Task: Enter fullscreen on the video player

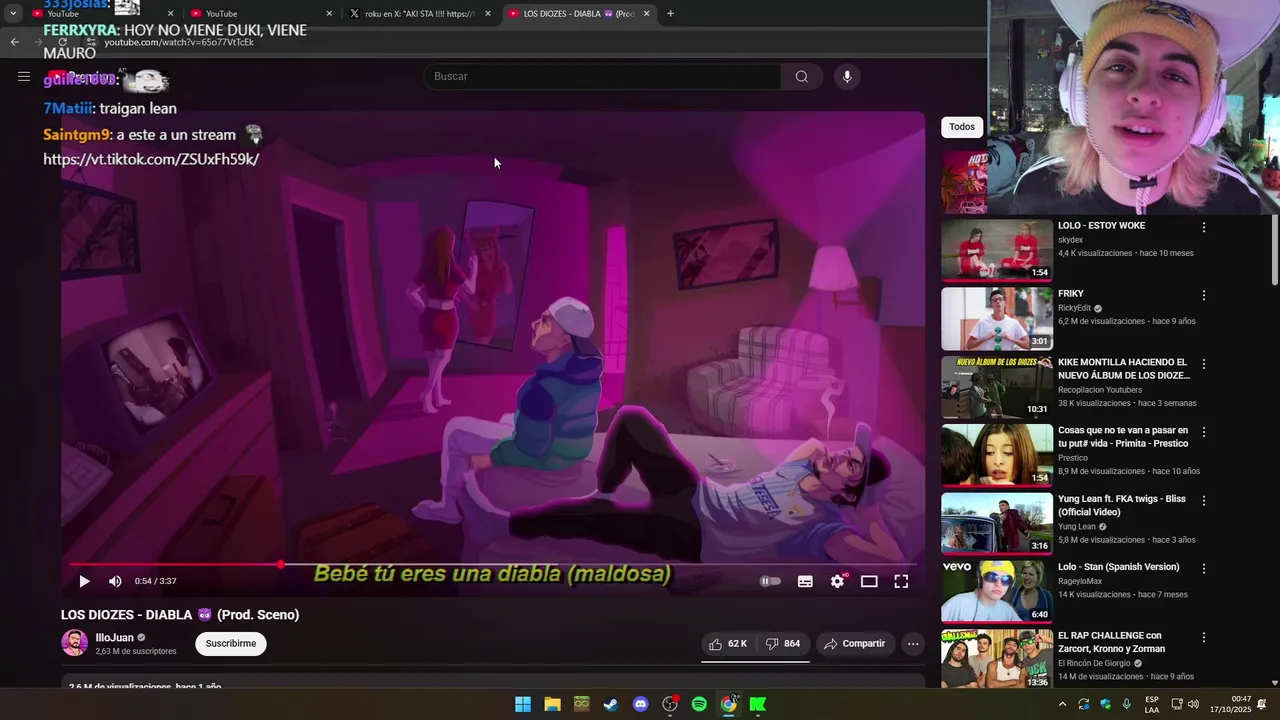Action: [x=901, y=581]
